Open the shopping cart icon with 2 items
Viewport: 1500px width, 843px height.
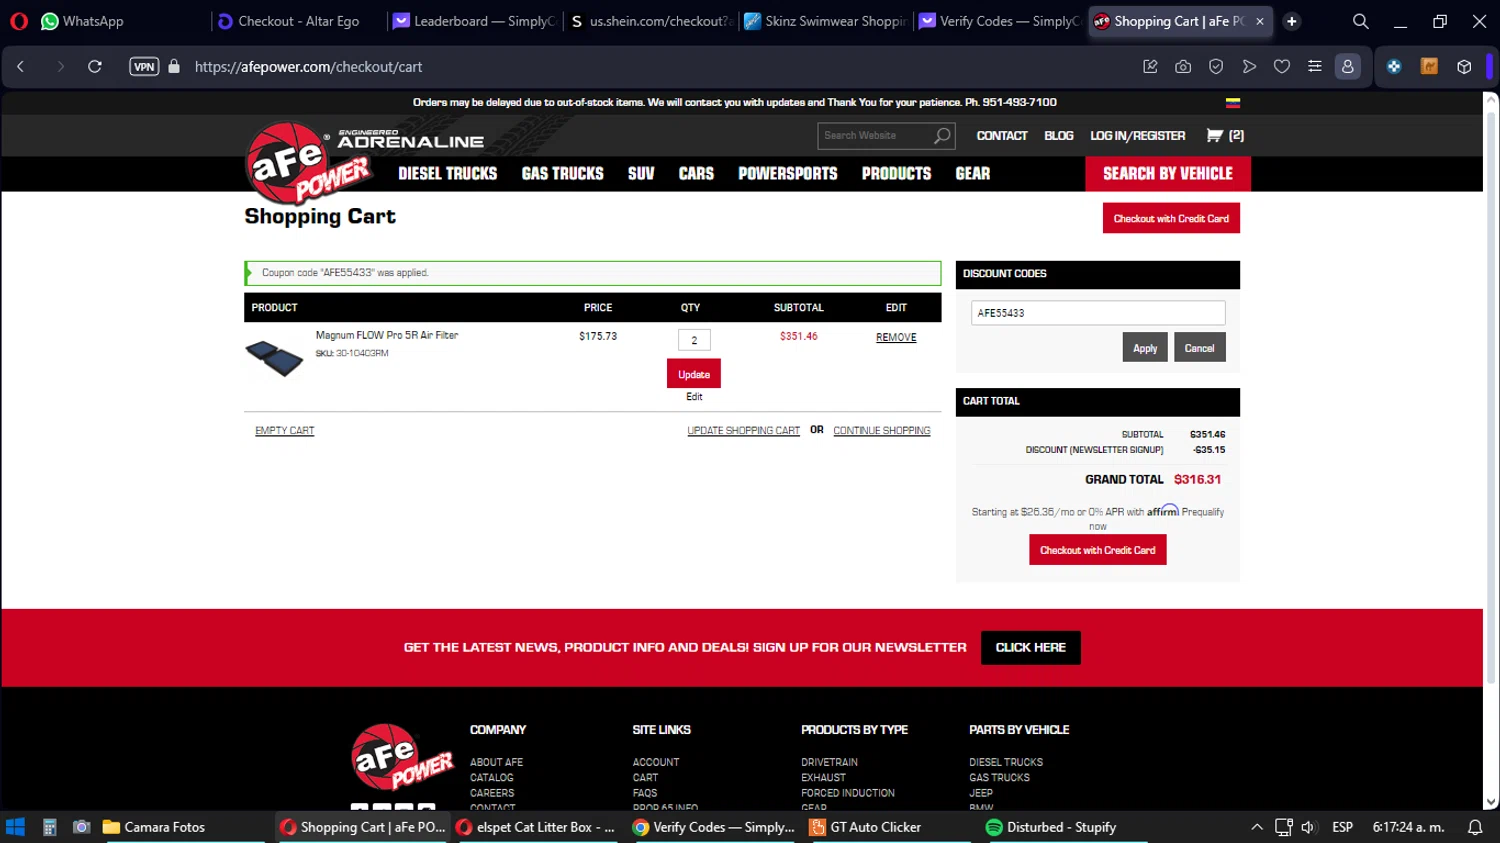[x=1225, y=136]
